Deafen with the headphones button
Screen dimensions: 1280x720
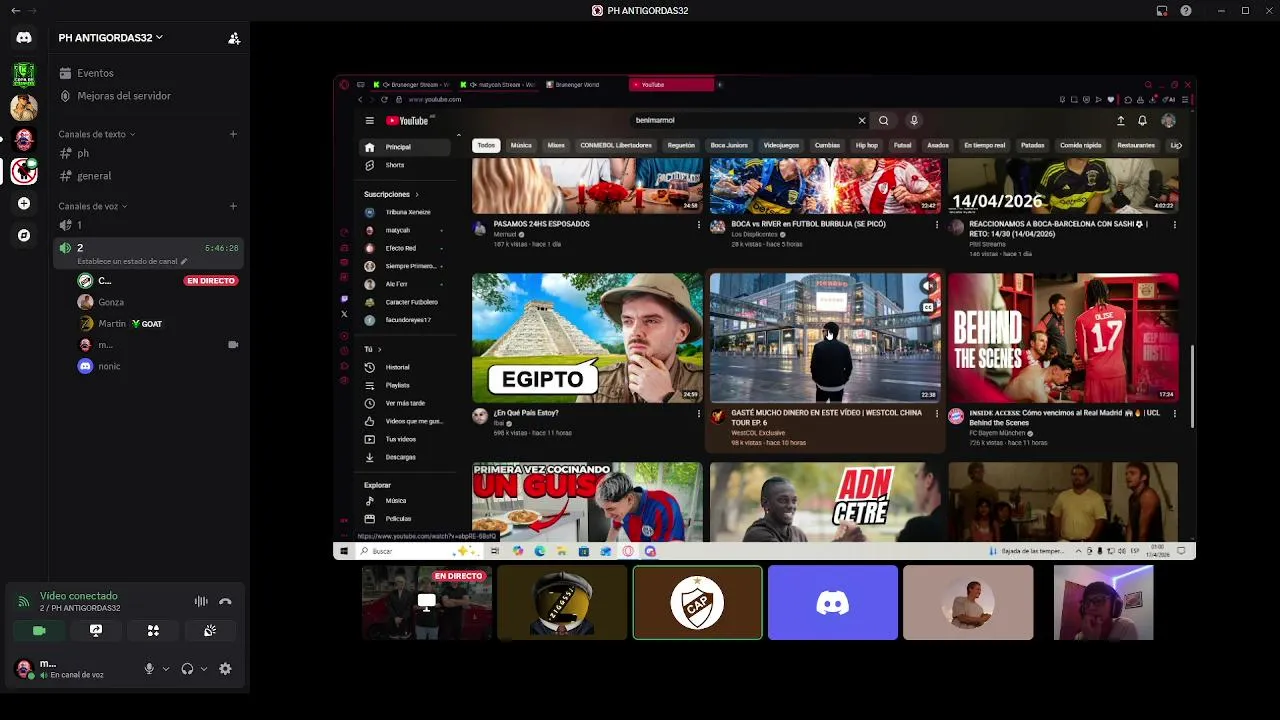(x=187, y=669)
